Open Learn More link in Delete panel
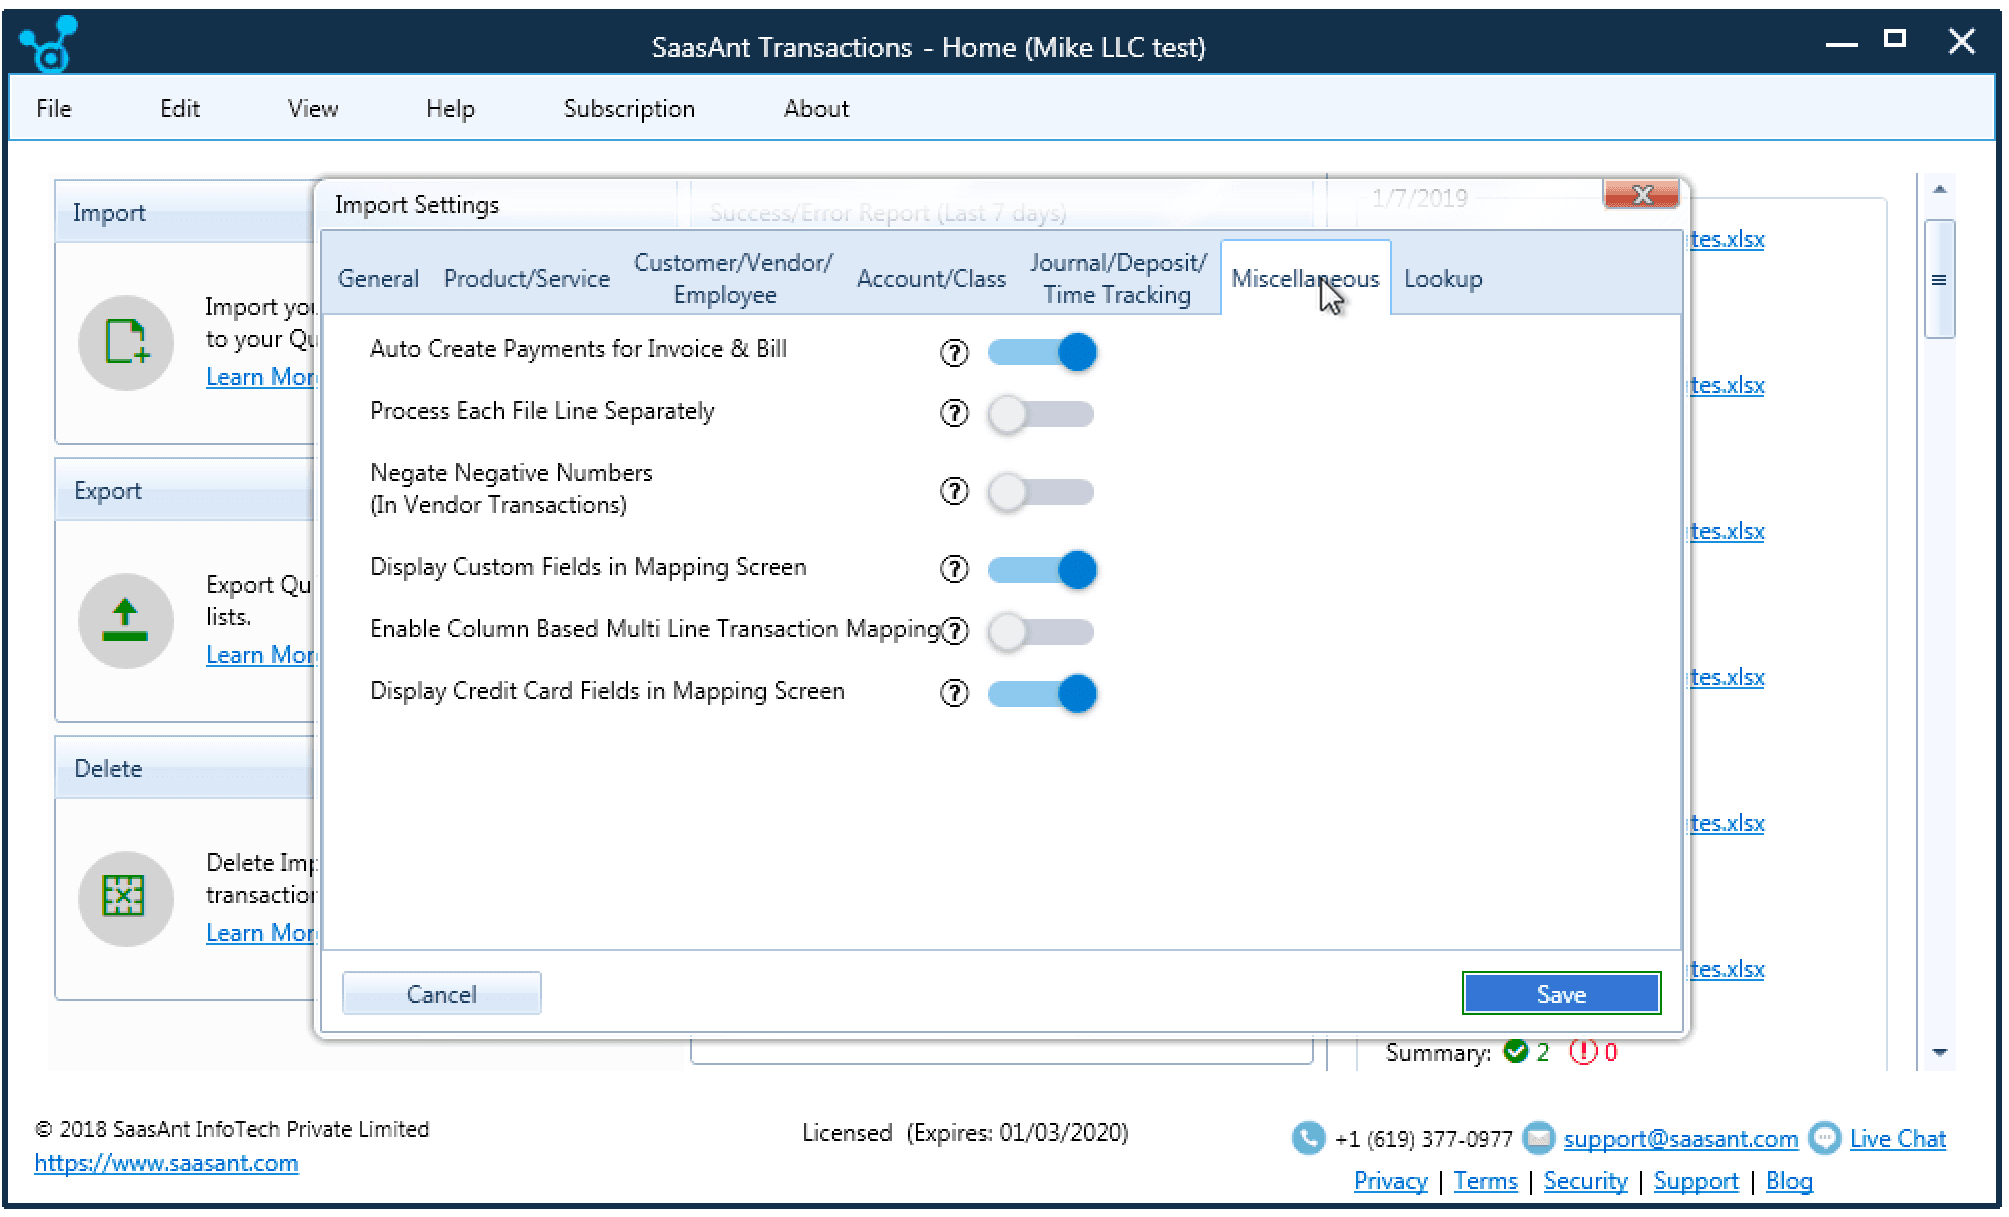This screenshot has width=2009, height=1217. (x=260, y=933)
